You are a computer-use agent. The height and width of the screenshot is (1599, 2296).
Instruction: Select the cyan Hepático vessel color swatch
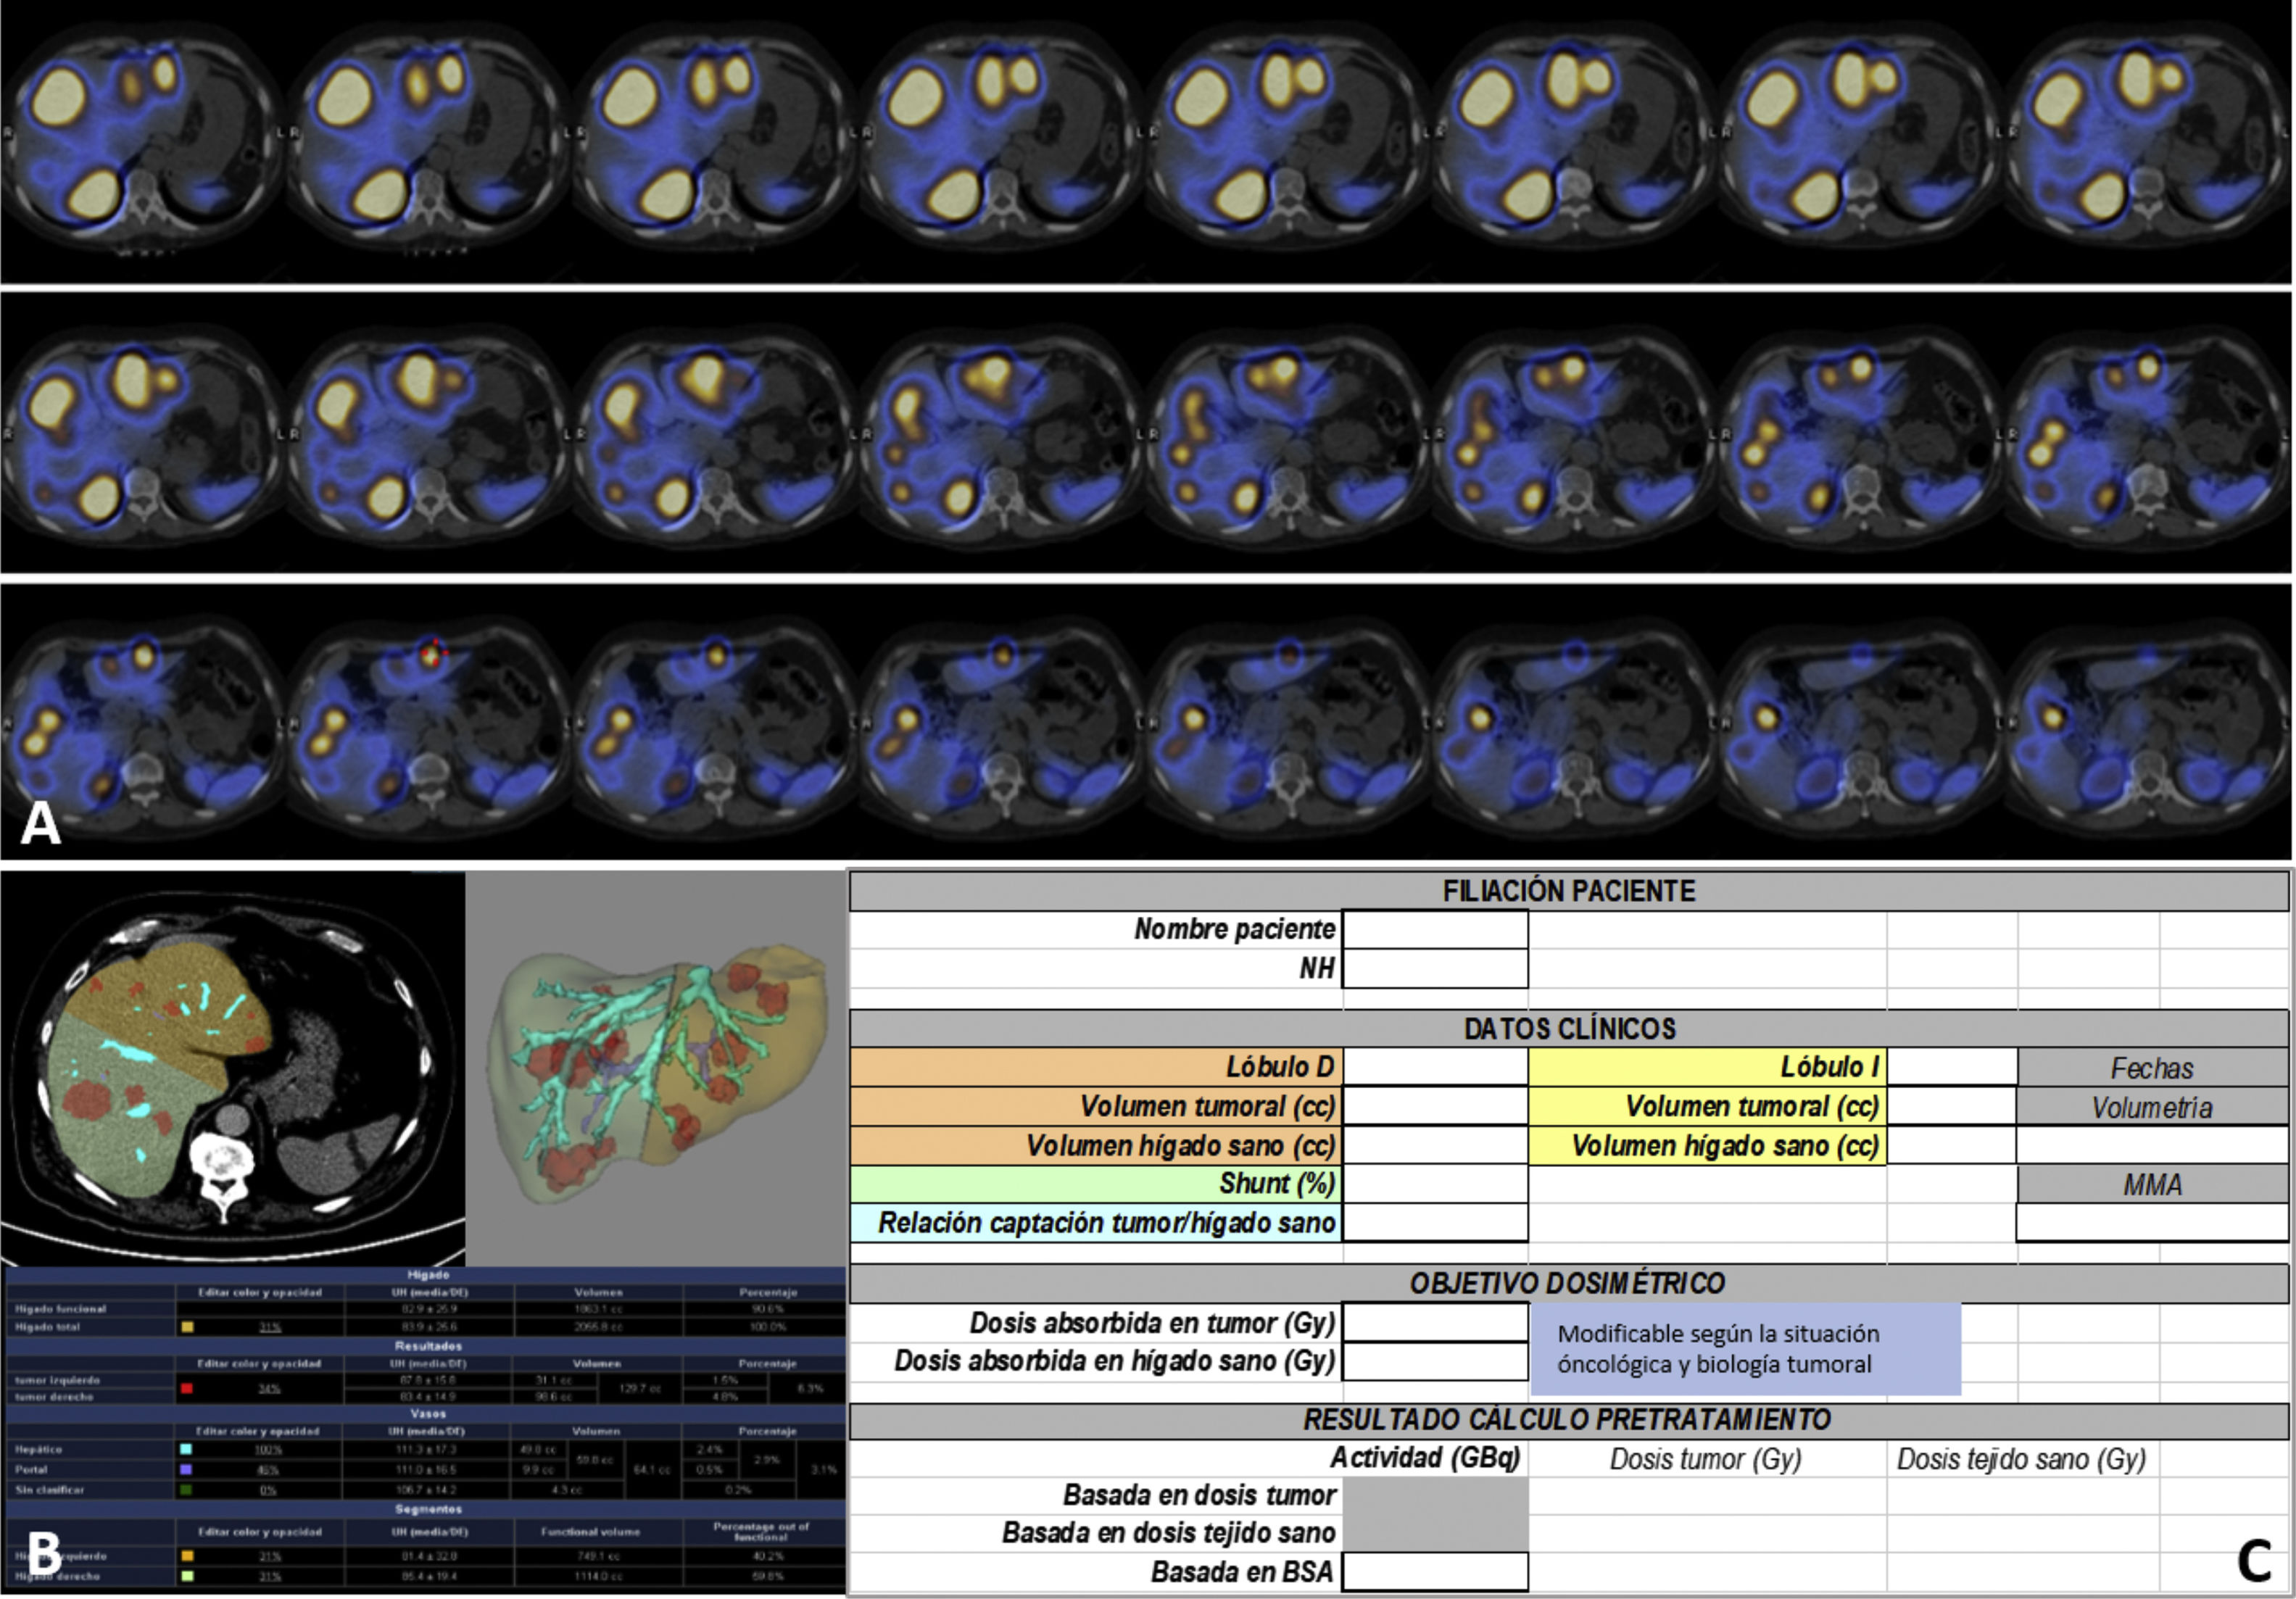pos(186,1449)
